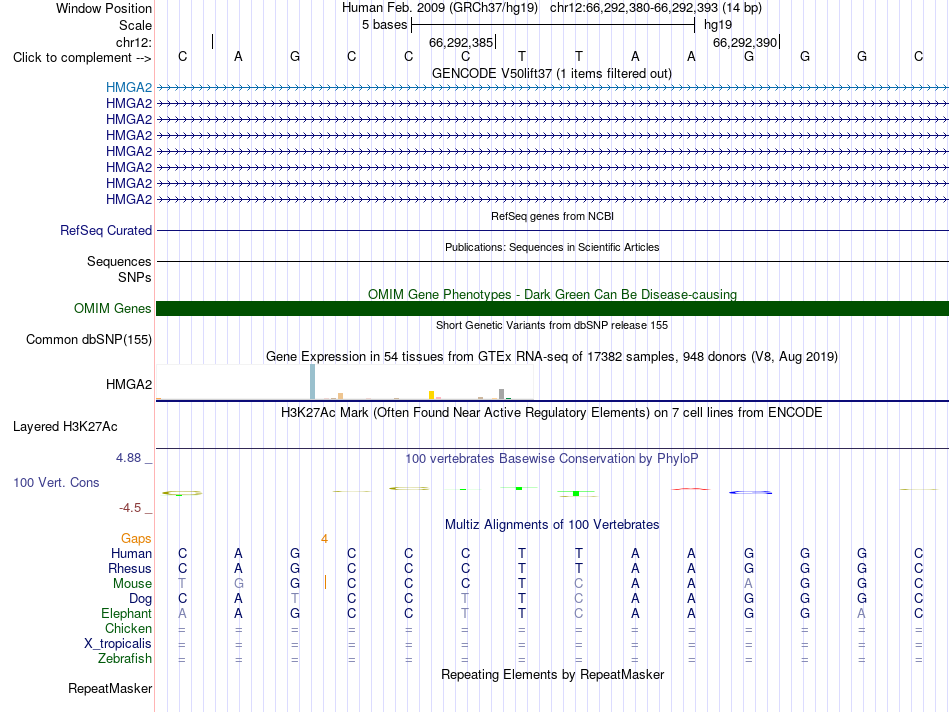Open 'Multiz Alignments of 100 Vertebrates' title
The image size is (950, 712).
pos(552,525)
